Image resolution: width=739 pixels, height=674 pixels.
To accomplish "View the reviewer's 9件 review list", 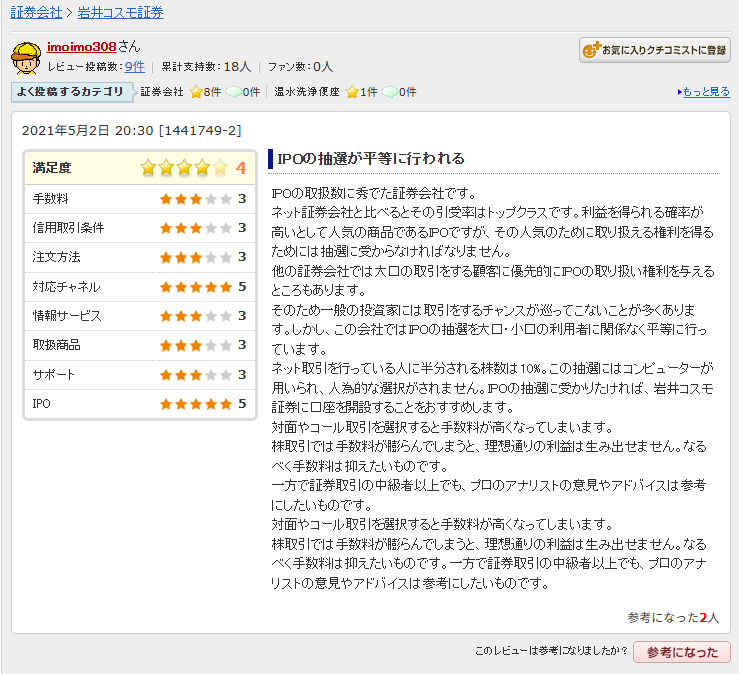I will (x=134, y=66).
